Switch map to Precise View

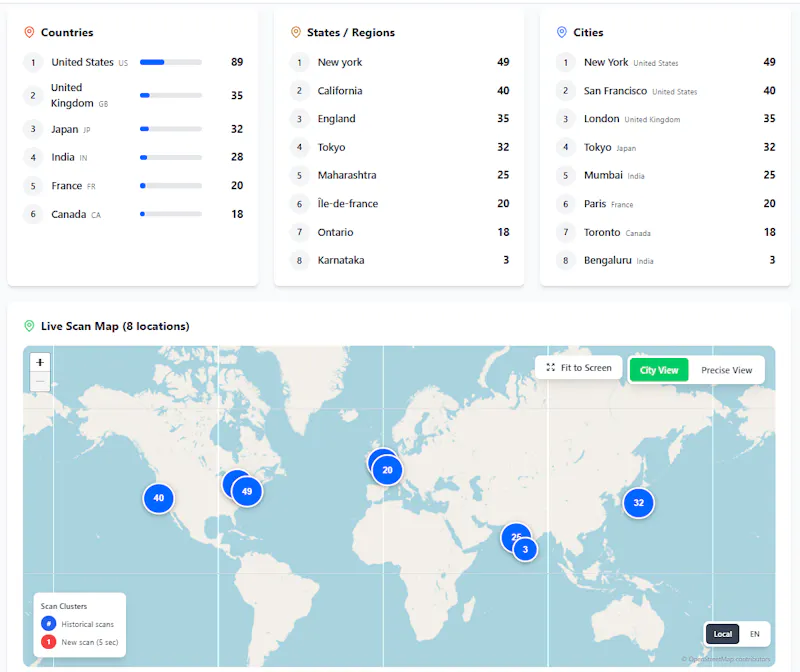pyautogui.click(x=727, y=370)
